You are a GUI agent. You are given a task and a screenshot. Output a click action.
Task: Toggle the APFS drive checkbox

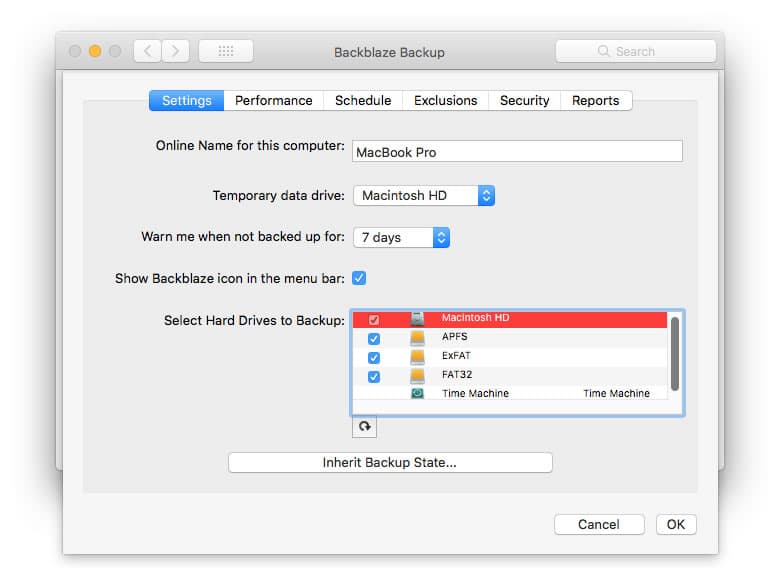tap(374, 339)
